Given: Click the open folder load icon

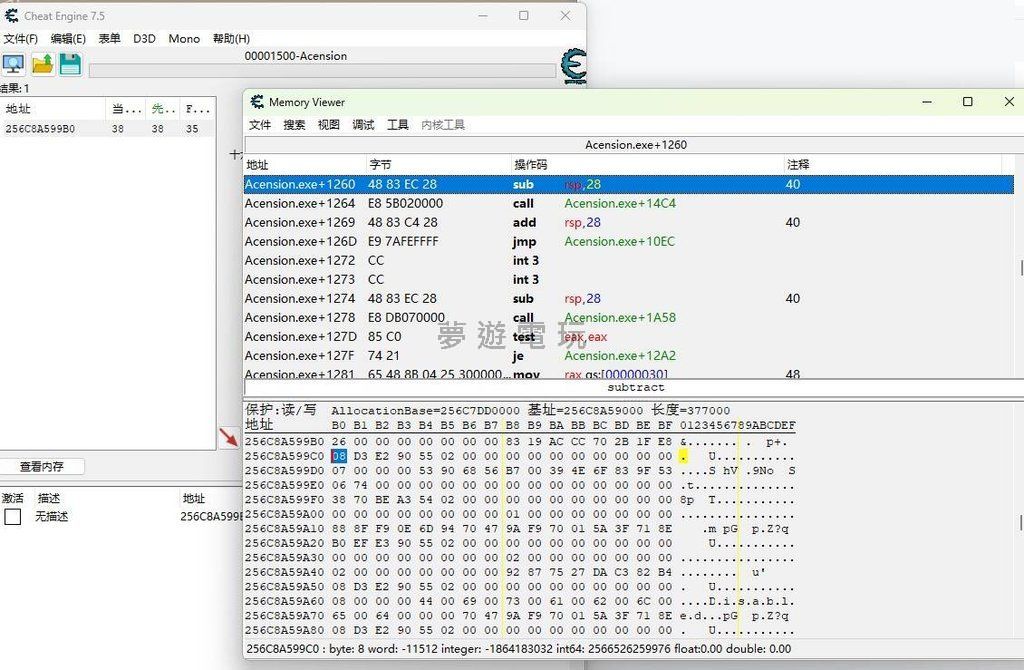Looking at the screenshot, I should pyautogui.click(x=42, y=65).
